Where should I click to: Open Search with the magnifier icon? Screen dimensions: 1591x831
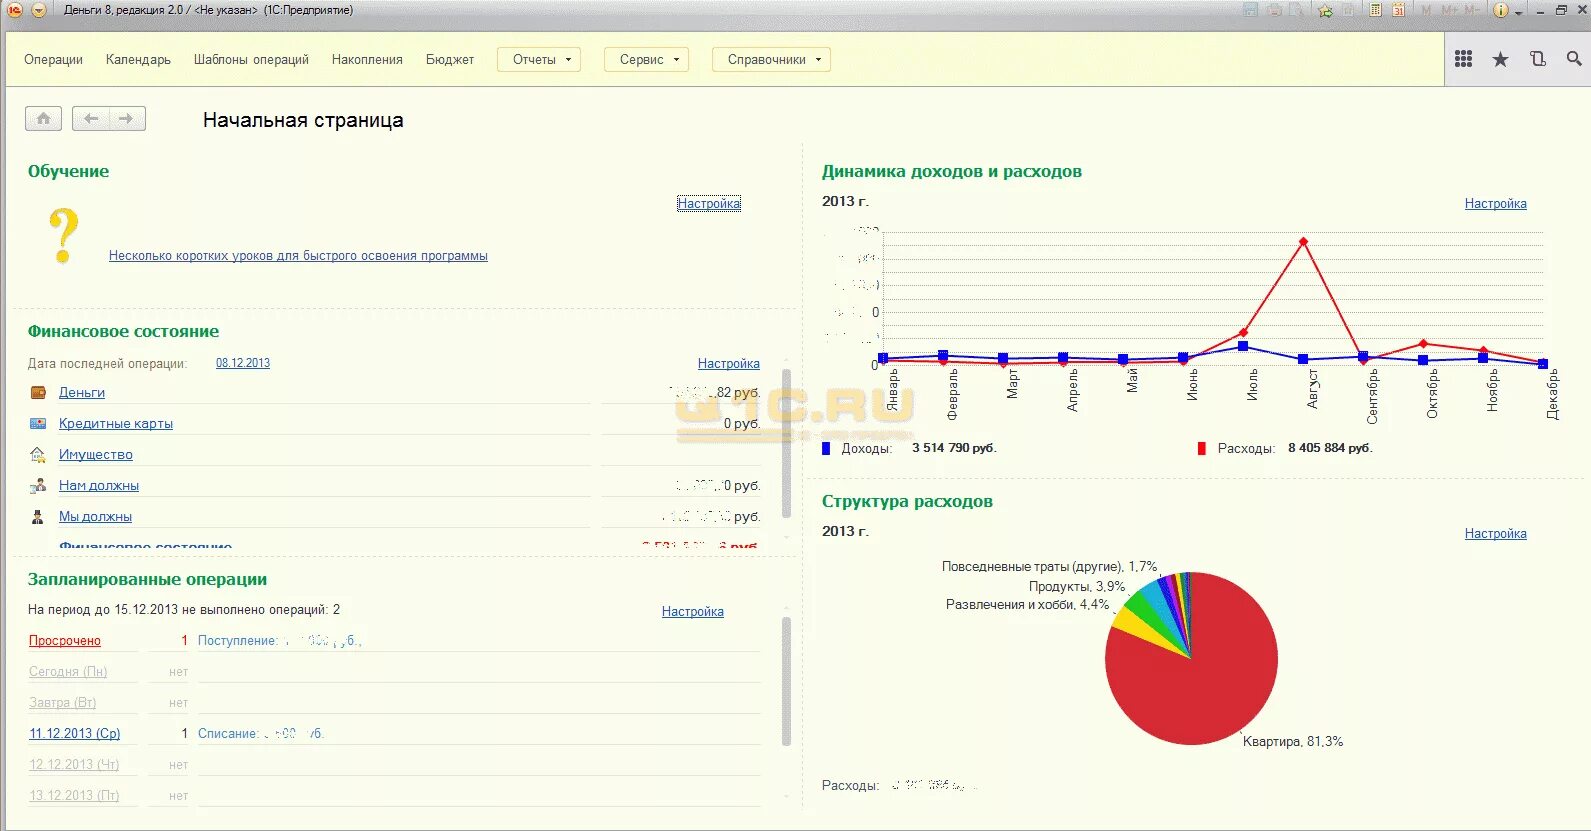click(1574, 59)
